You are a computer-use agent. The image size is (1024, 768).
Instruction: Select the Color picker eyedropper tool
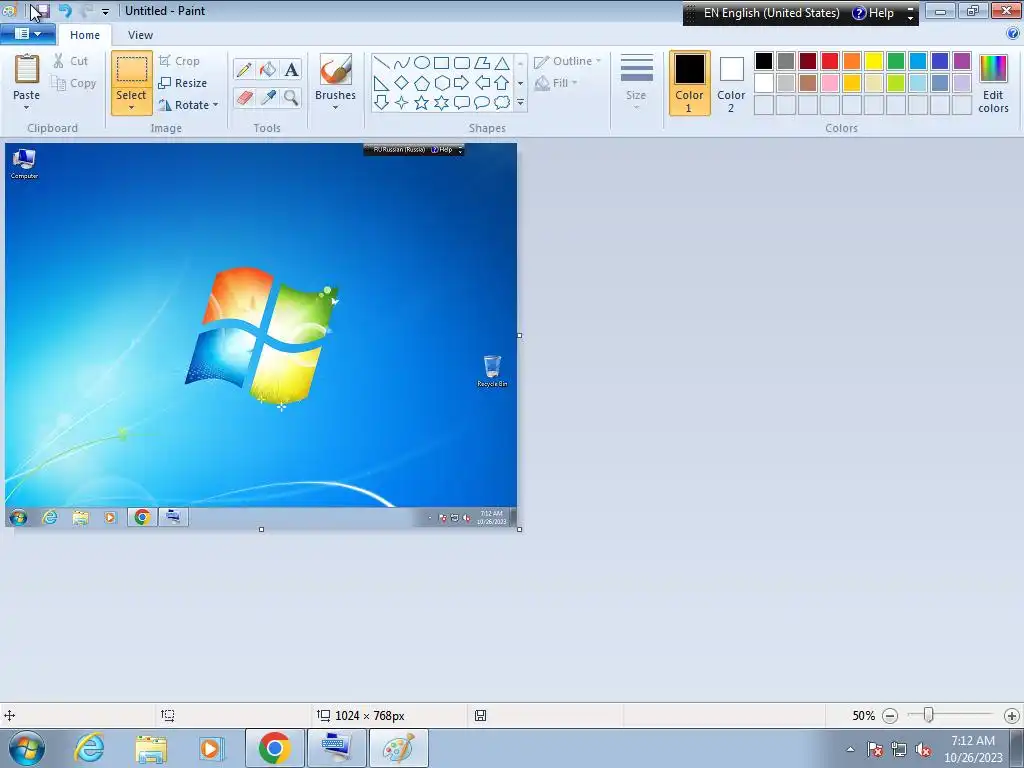pyautogui.click(x=268, y=98)
